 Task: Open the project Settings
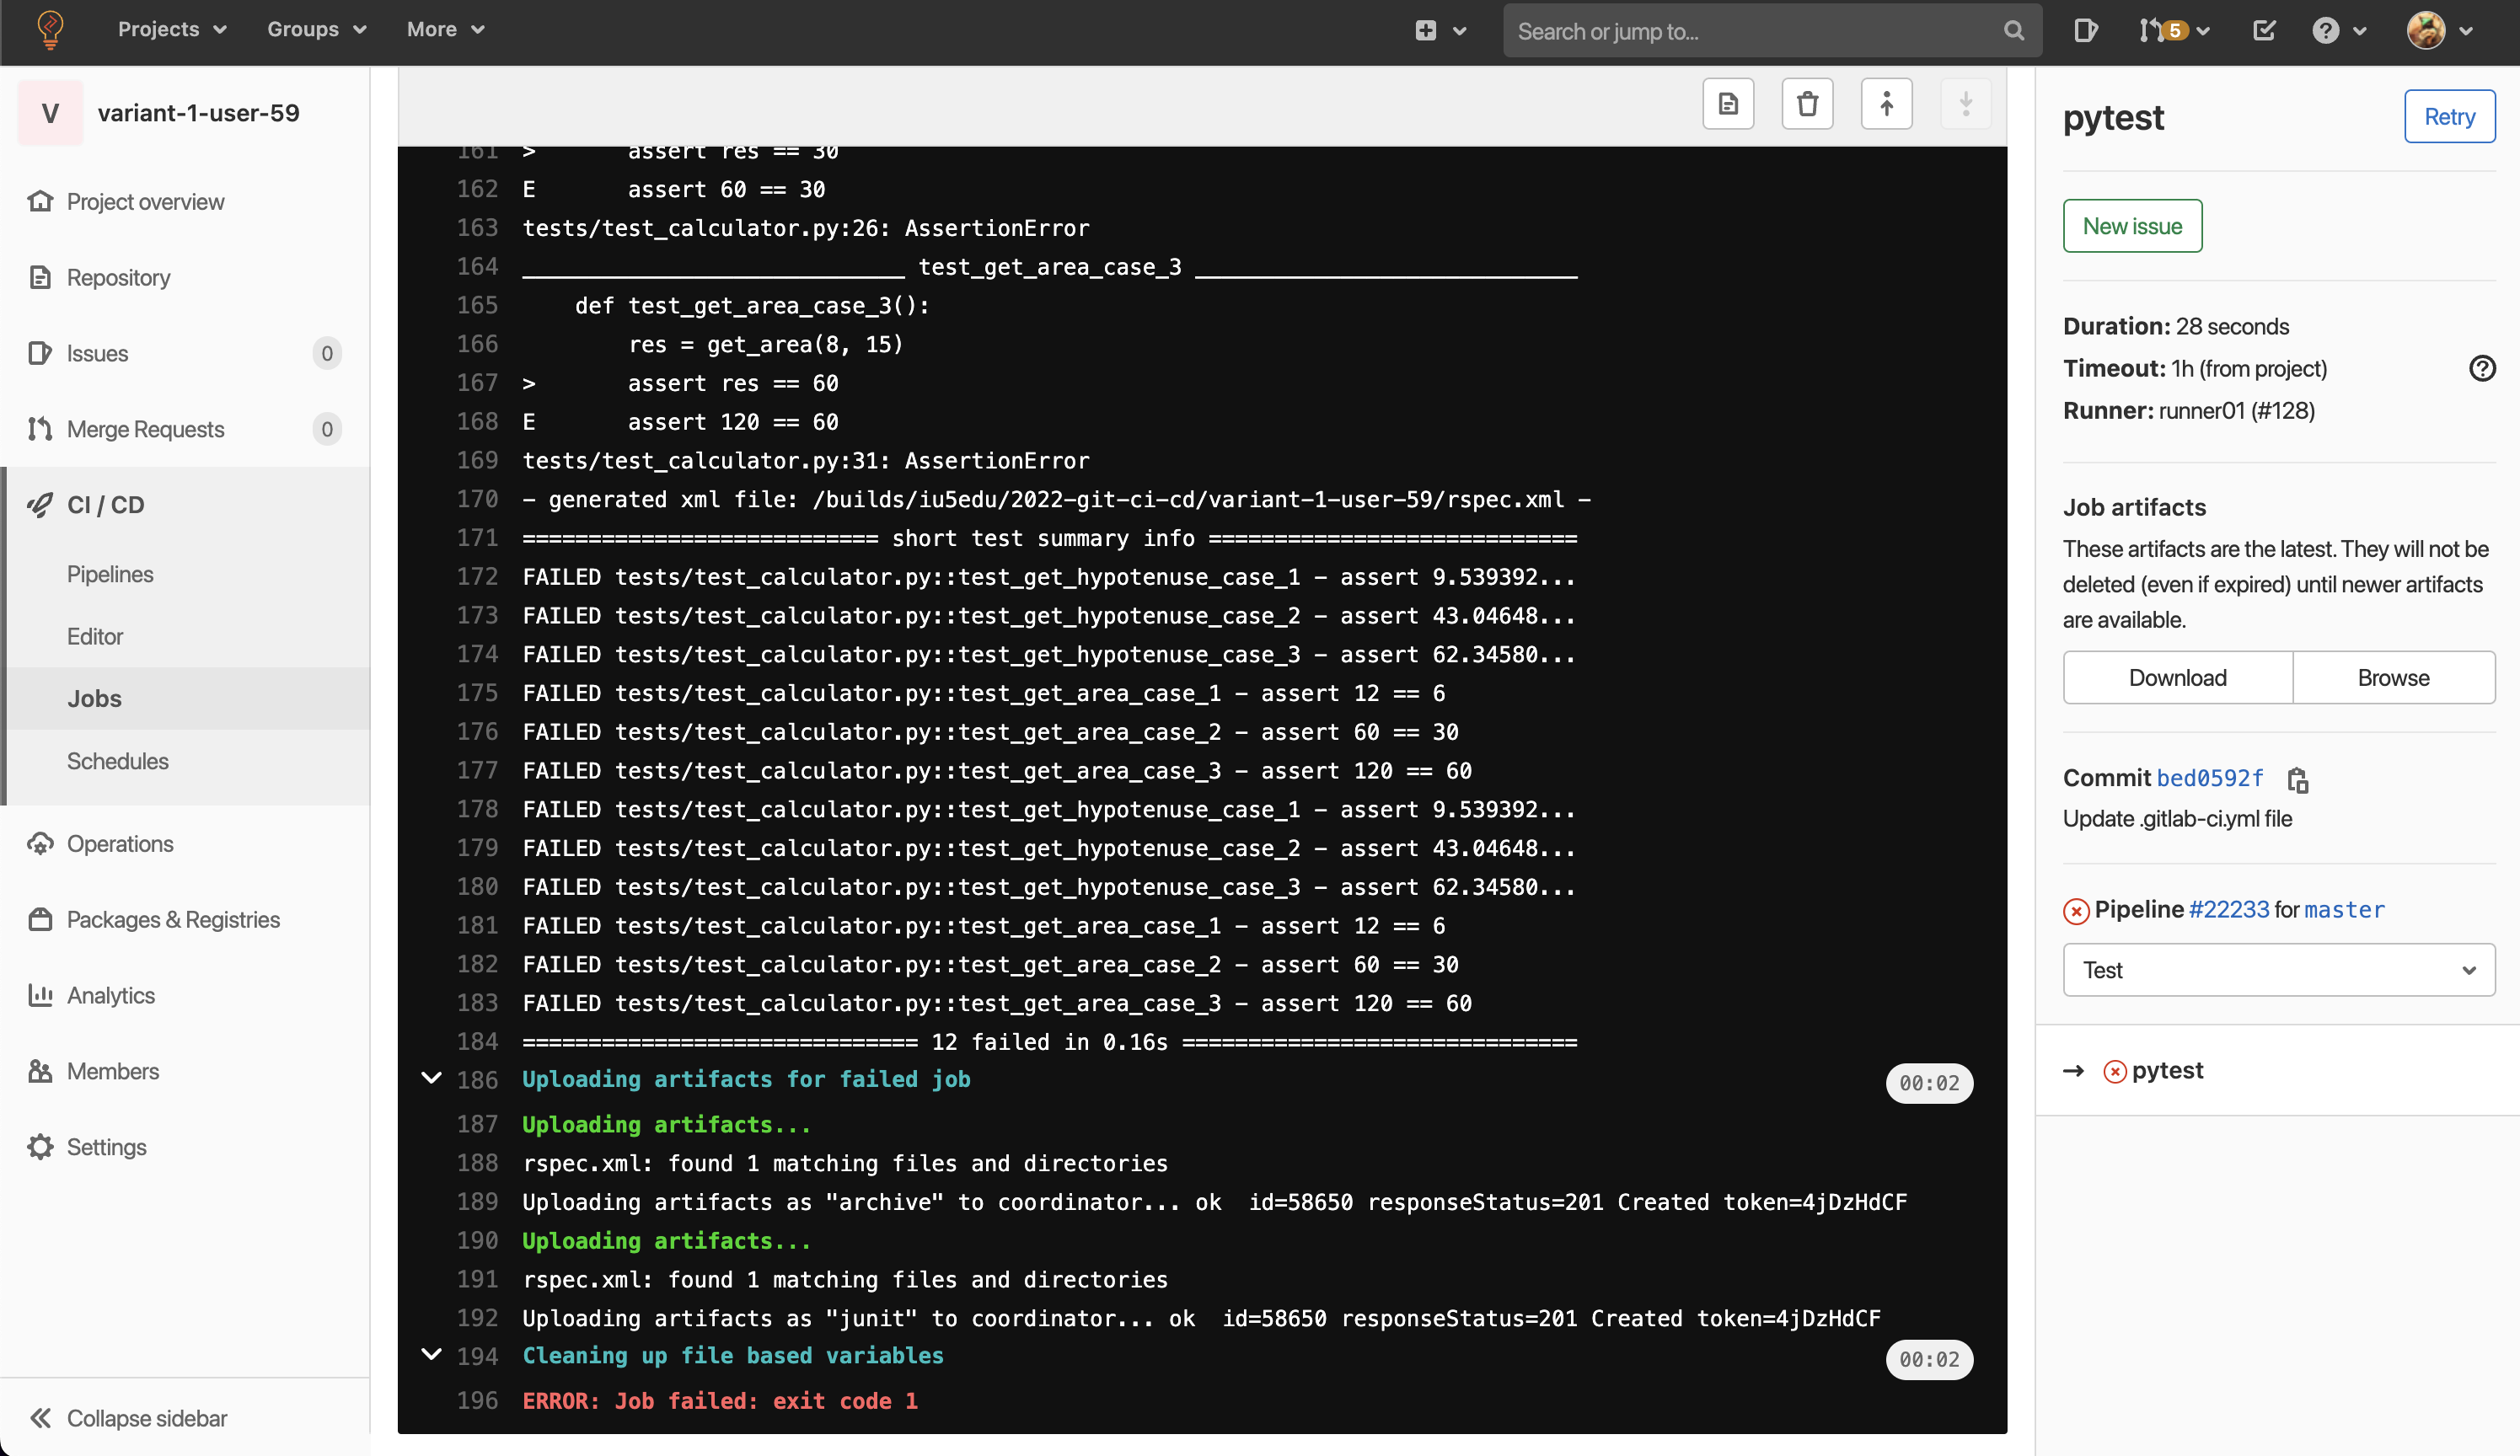pos(106,1147)
